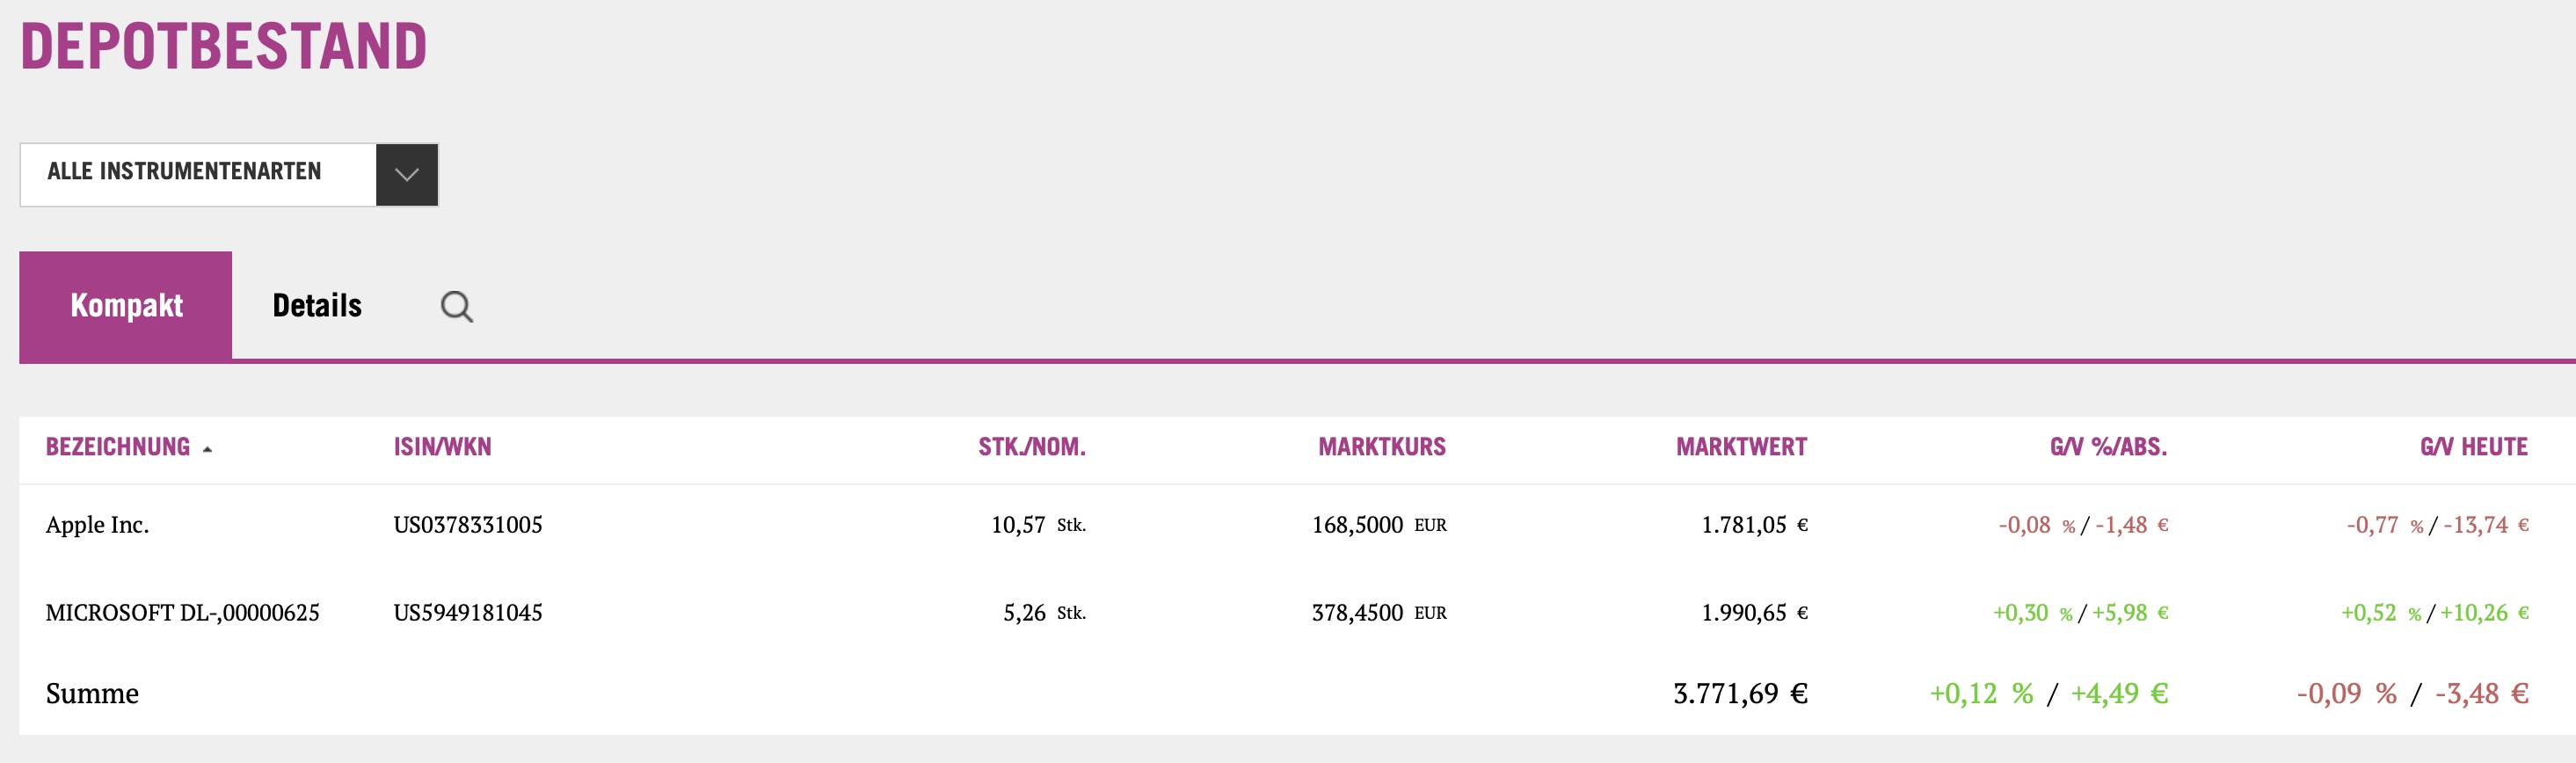This screenshot has height=763, width=2576.
Task: Click Microsoft ISIN US5949181045
Action: [x=468, y=613]
